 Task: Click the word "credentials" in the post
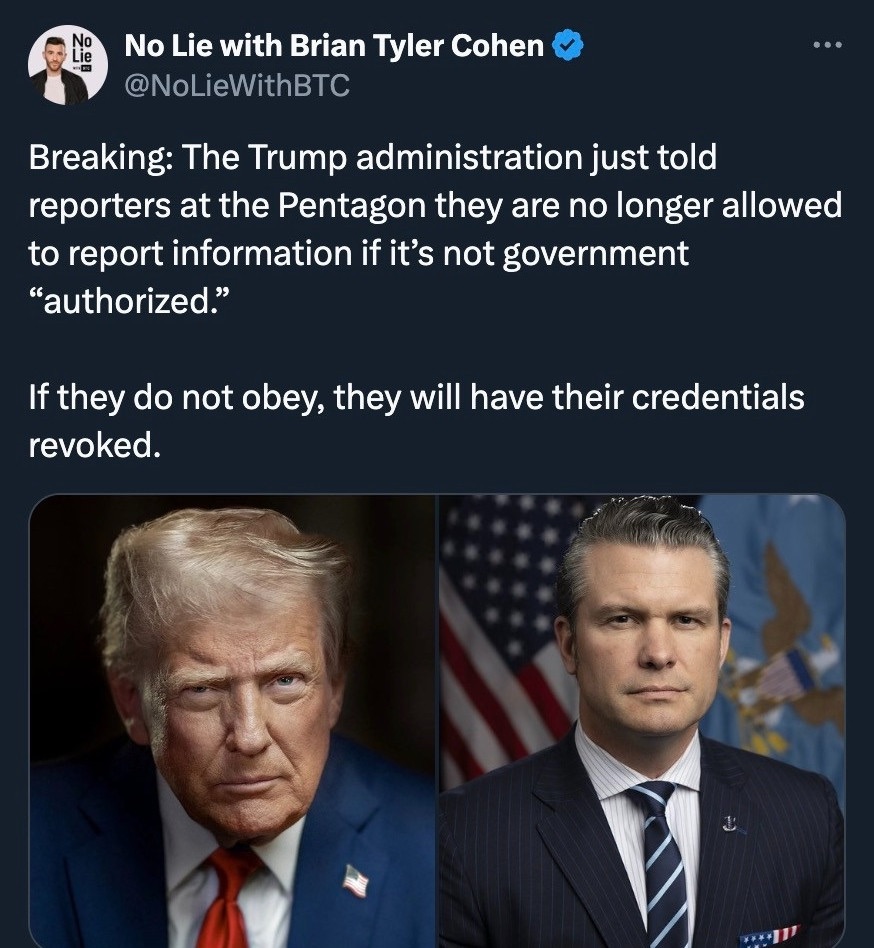pyautogui.click(x=718, y=398)
